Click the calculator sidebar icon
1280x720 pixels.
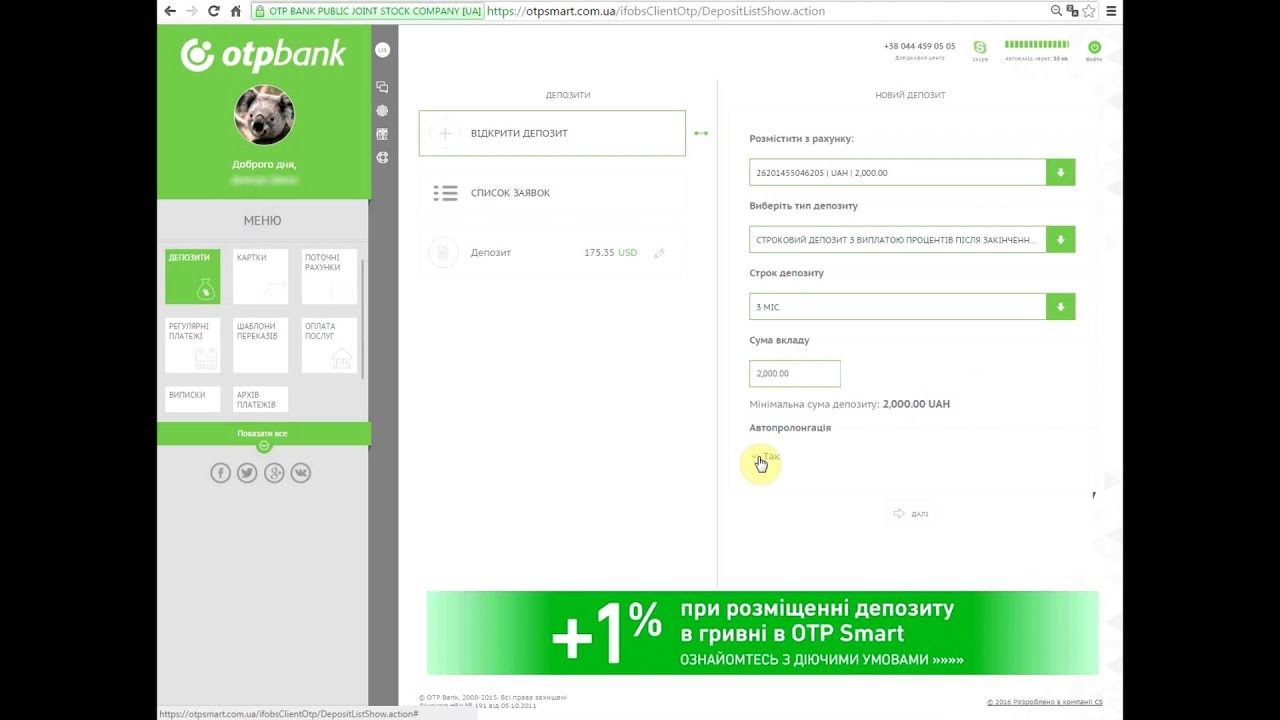tap(382, 134)
